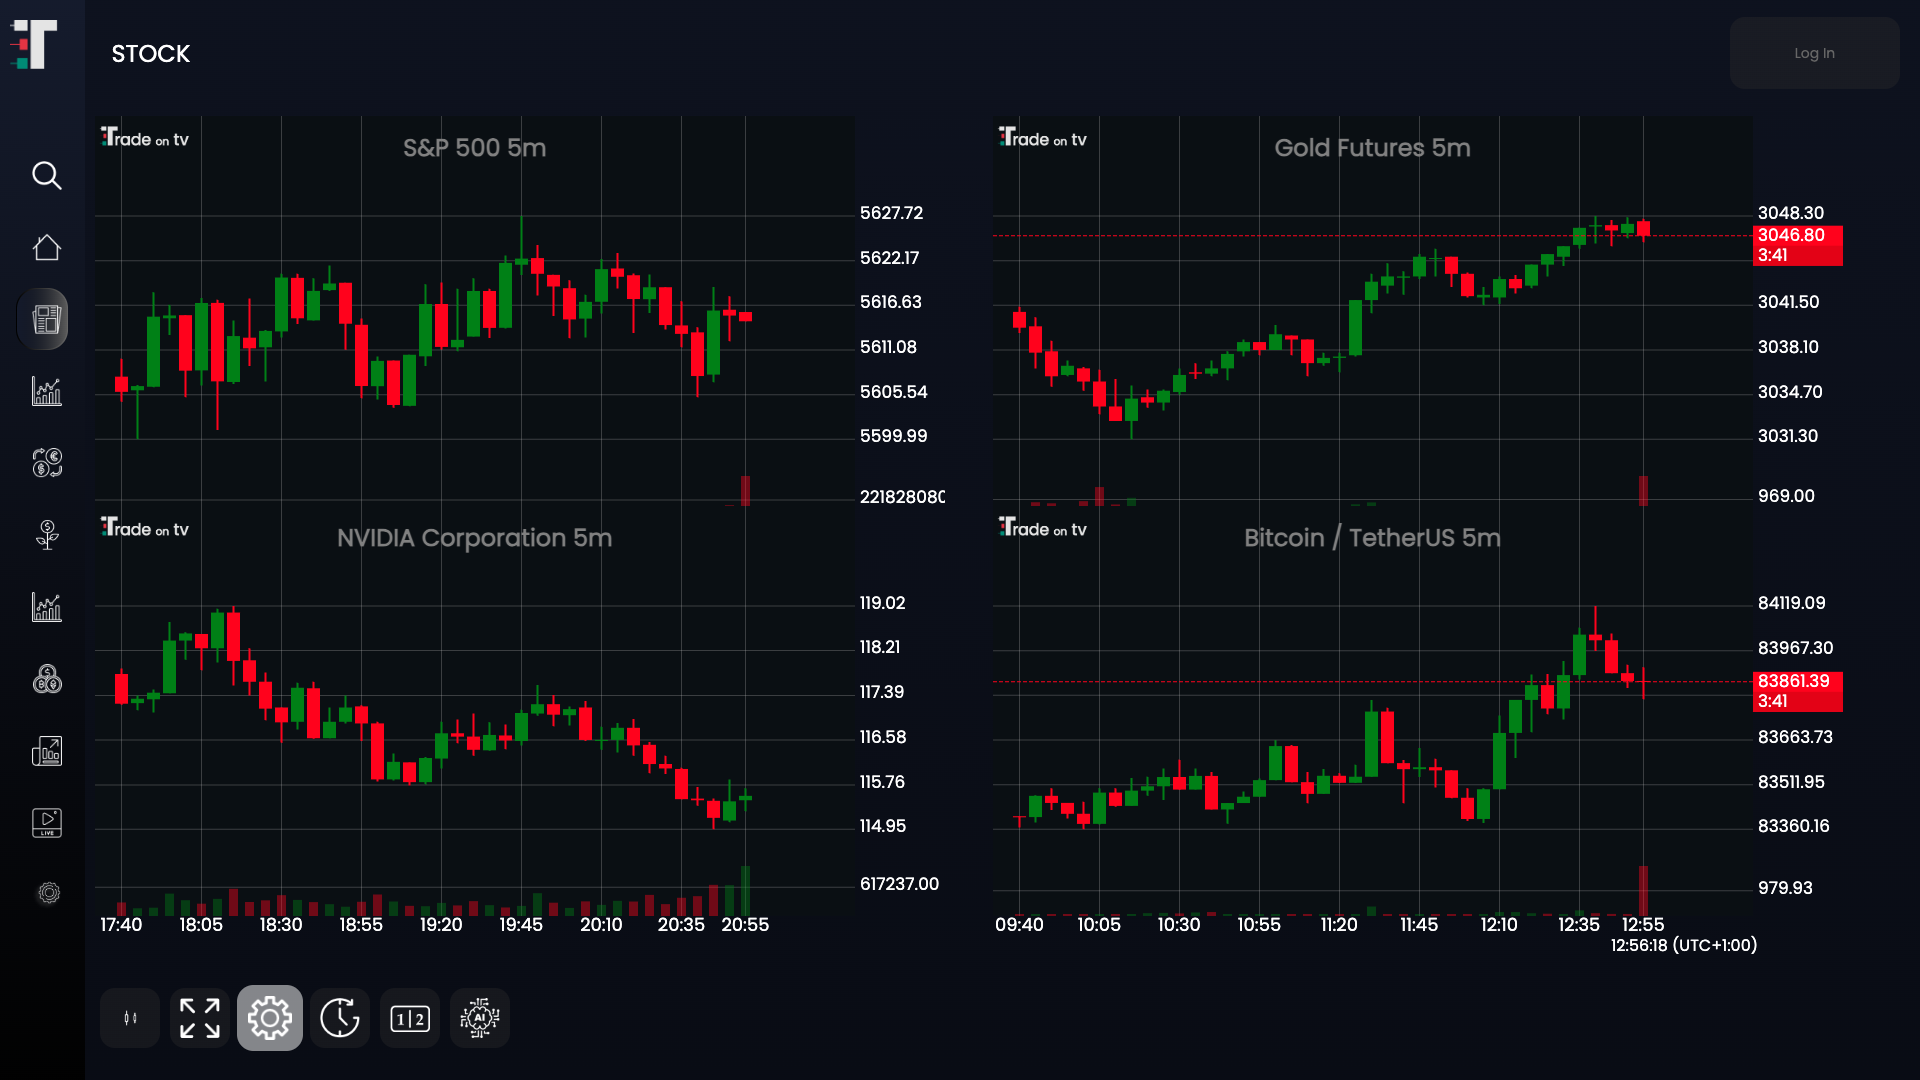Click the NVIDIA Corporation 5m chart title

pos(474,538)
